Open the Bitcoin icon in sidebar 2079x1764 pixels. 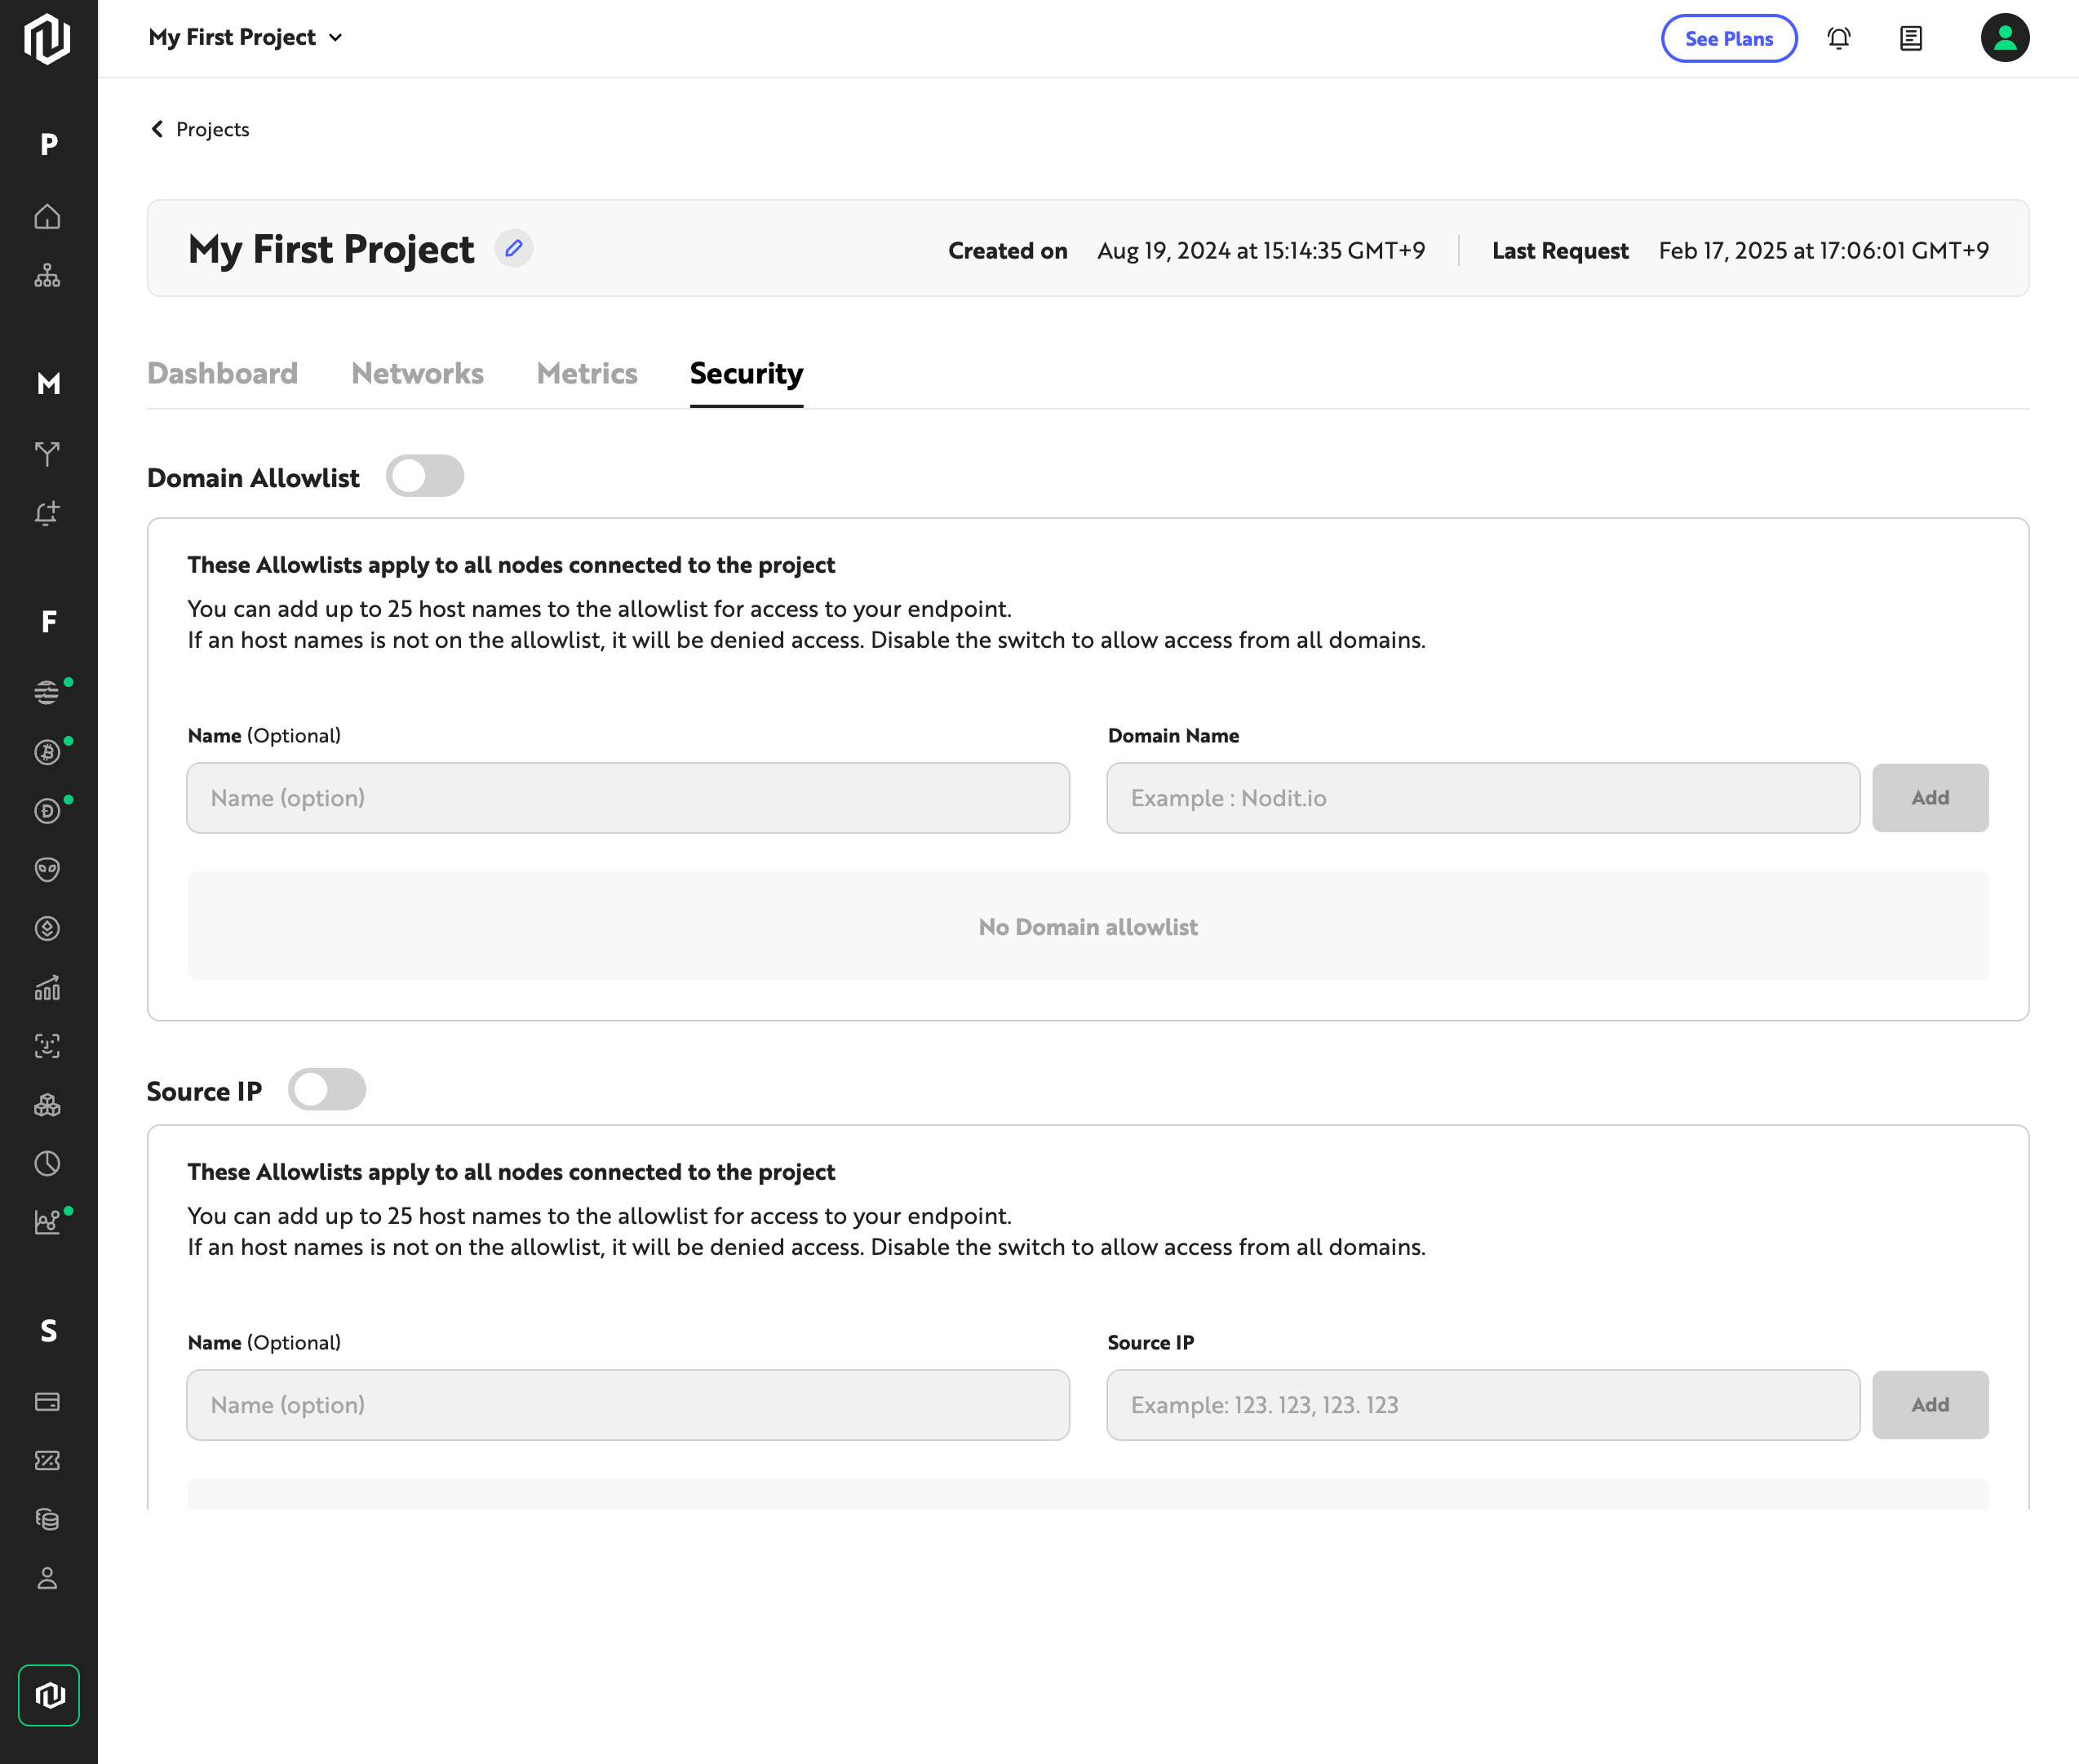[x=47, y=752]
